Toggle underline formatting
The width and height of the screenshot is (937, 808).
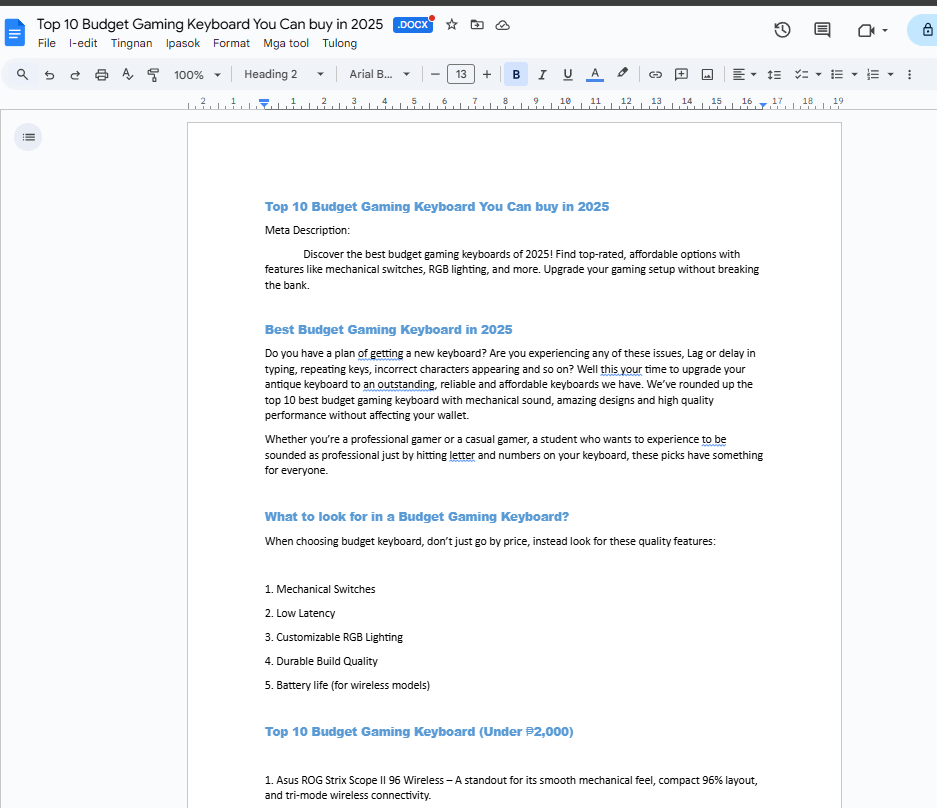[x=568, y=74]
